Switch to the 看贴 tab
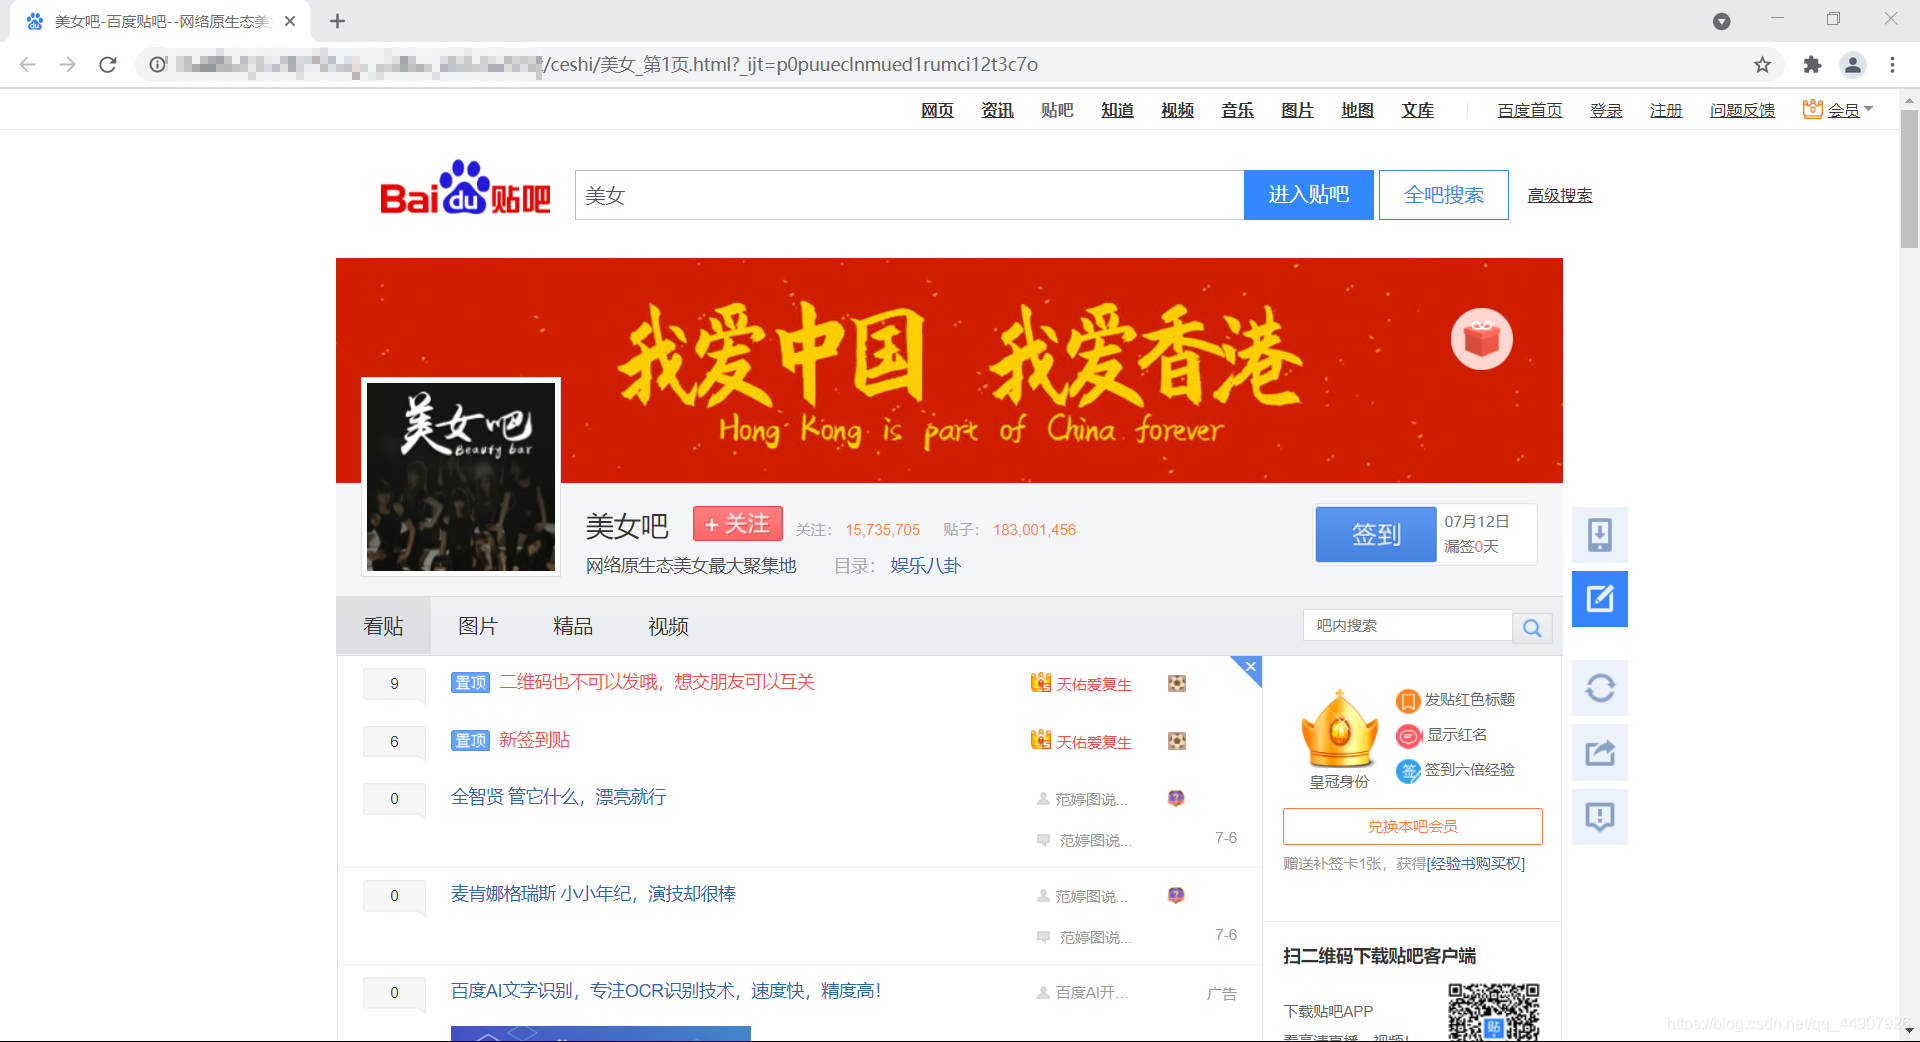1920x1042 pixels. (383, 626)
